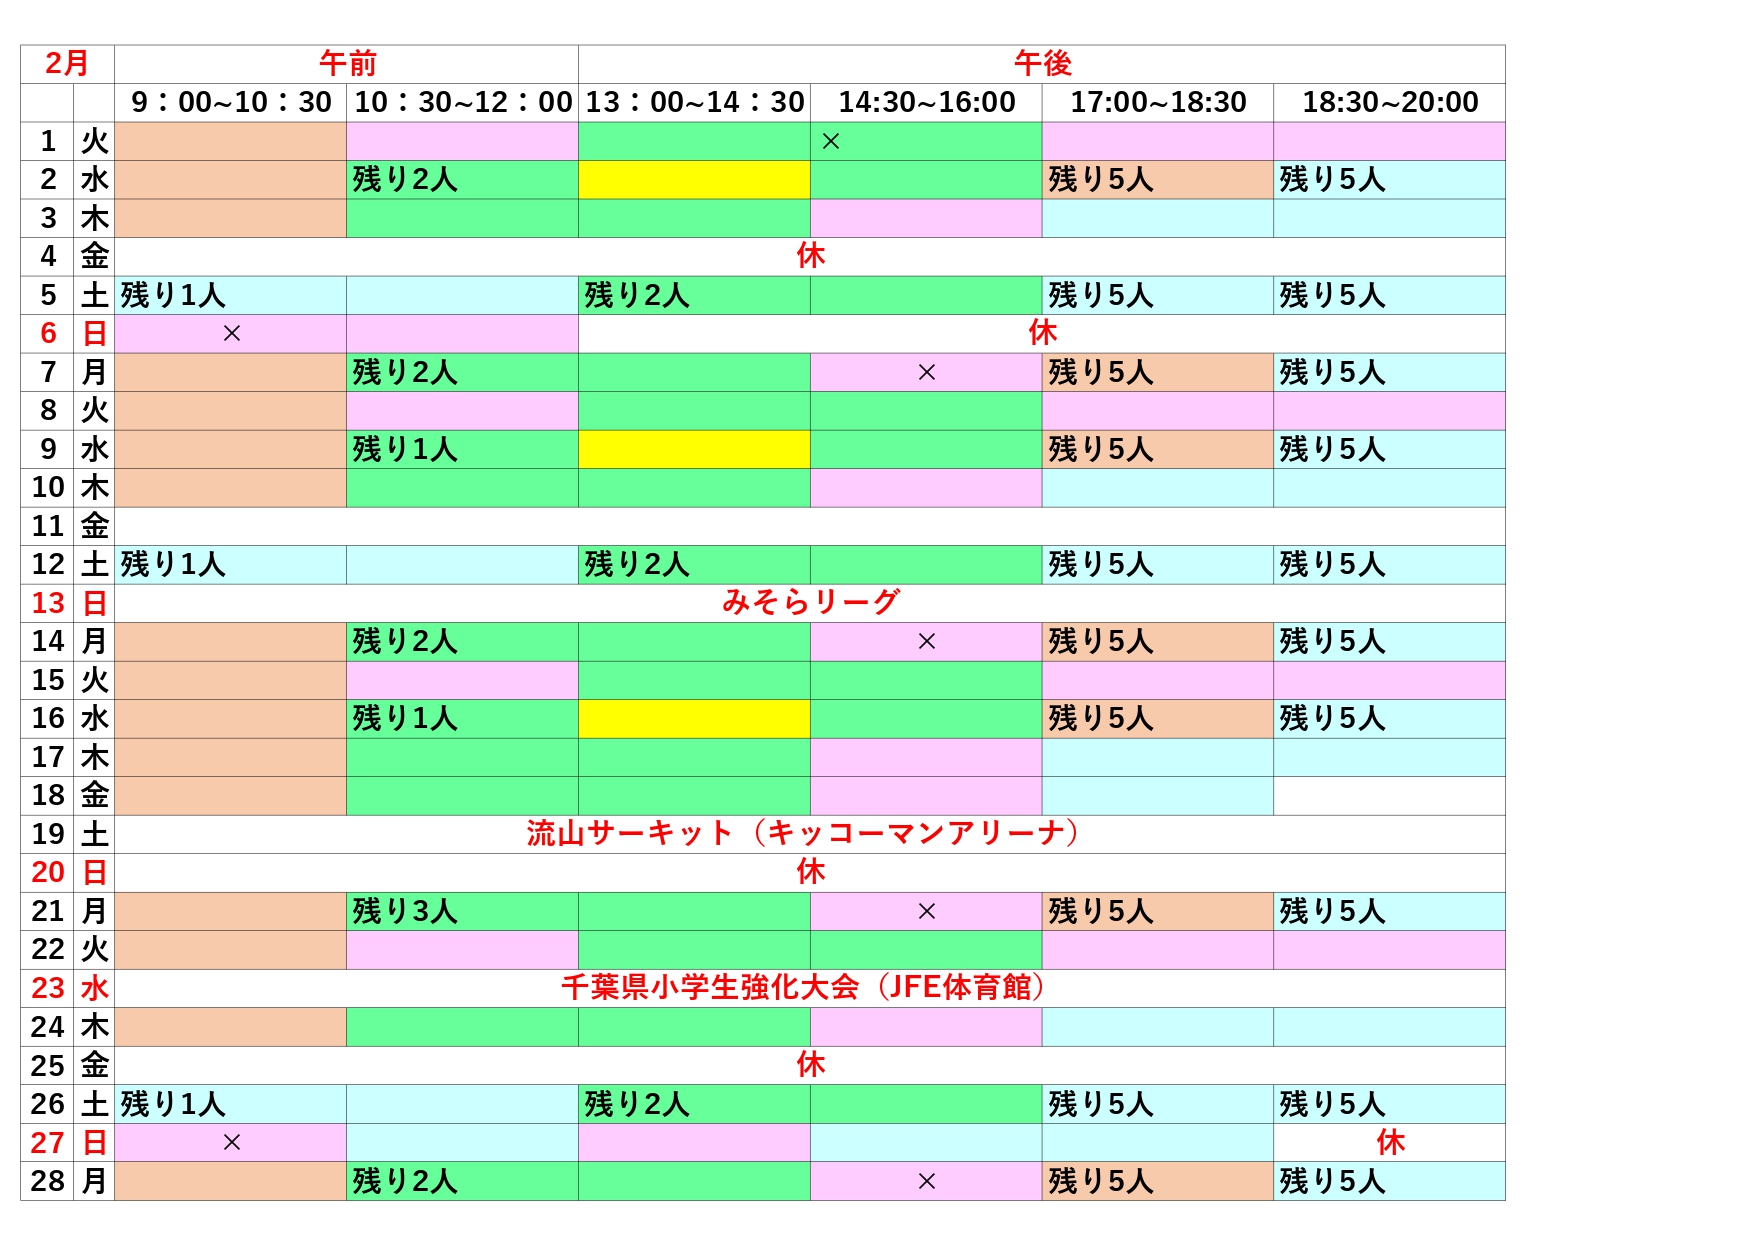The width and height of the screenshot is (1754, 1240).
Task: Click 休 in the row for 27 日
Action: (x=1390, y=1142)
